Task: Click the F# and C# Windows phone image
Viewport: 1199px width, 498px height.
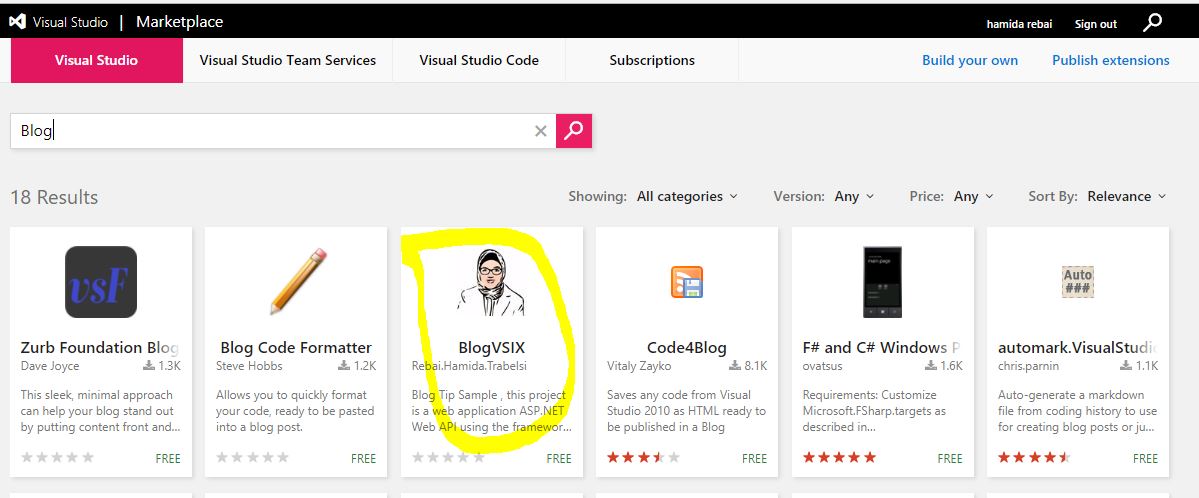Action: coord(882,282)
